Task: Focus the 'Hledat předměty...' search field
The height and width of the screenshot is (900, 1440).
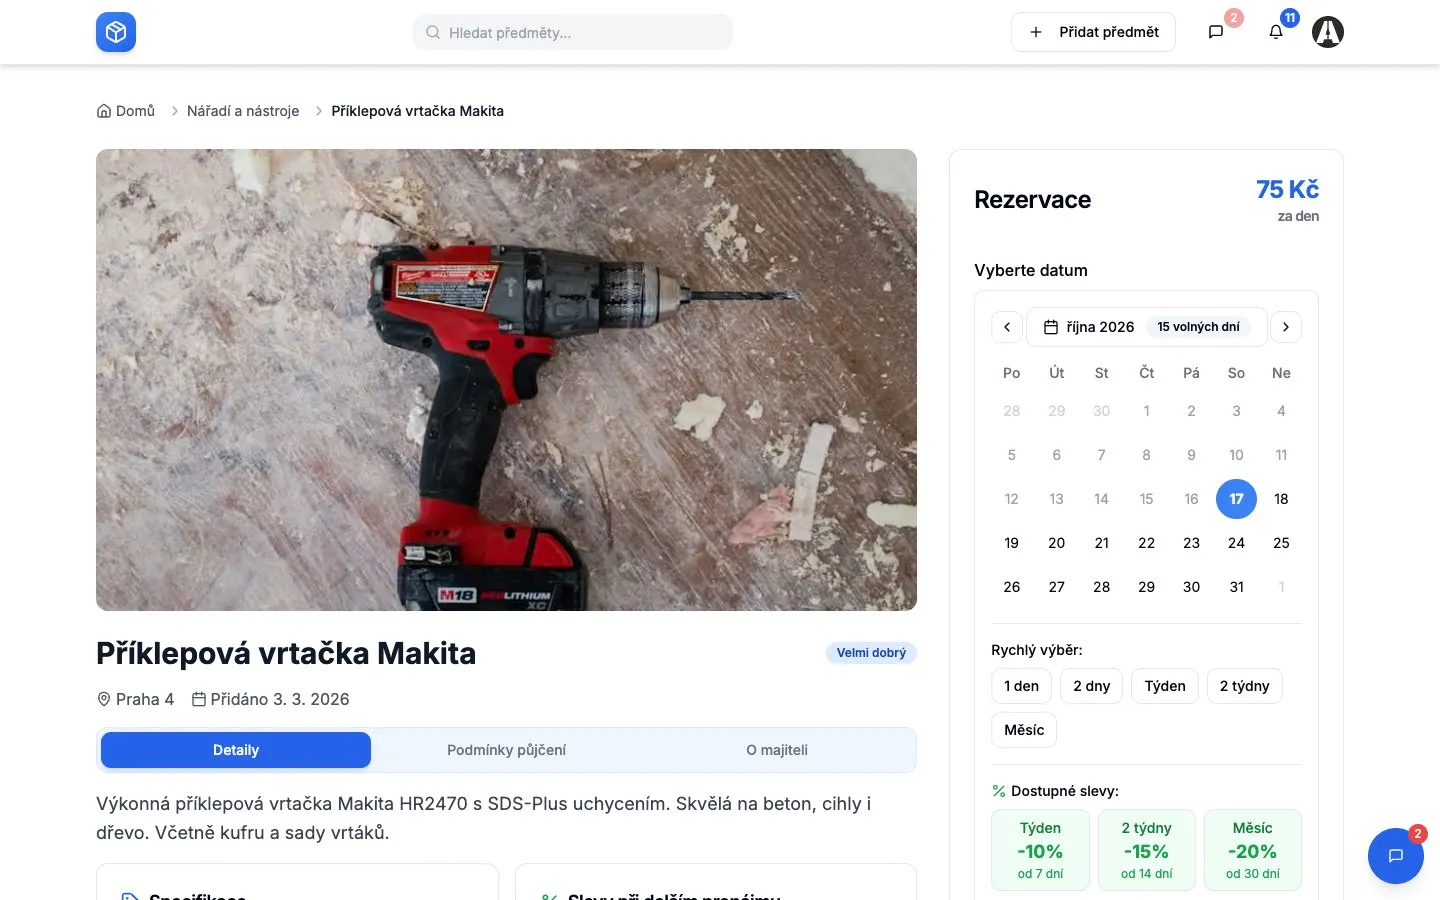Action: click(x=573, y=32)
